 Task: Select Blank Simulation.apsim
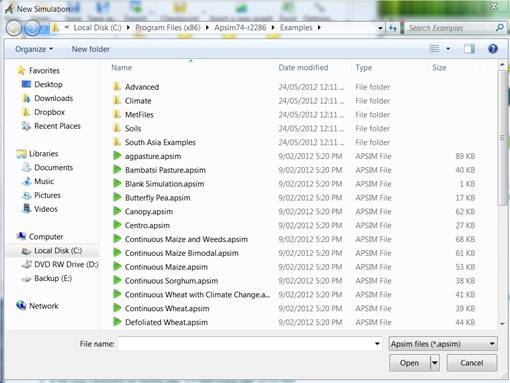coord(164,184)
